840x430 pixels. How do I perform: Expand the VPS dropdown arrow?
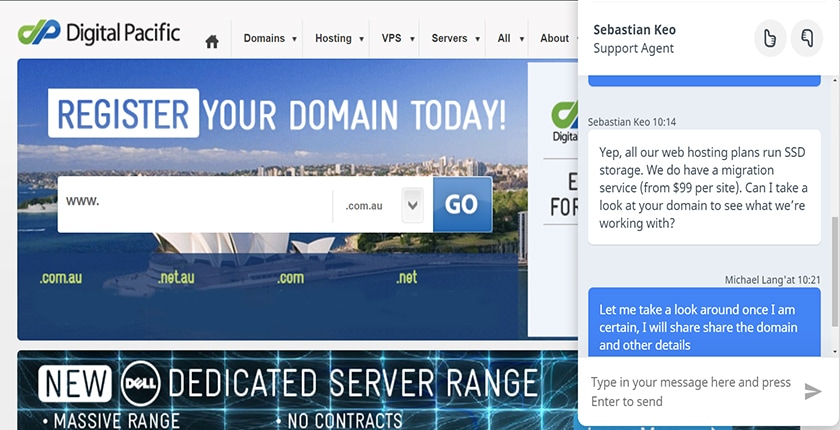[412, 39]
